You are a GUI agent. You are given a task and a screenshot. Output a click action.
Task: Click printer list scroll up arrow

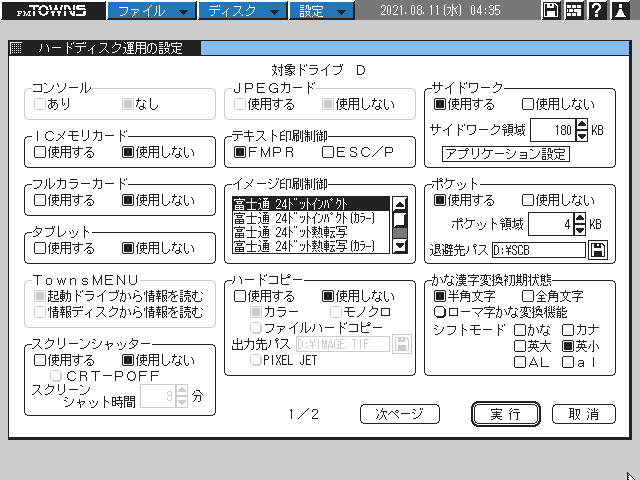pos(400,204)
